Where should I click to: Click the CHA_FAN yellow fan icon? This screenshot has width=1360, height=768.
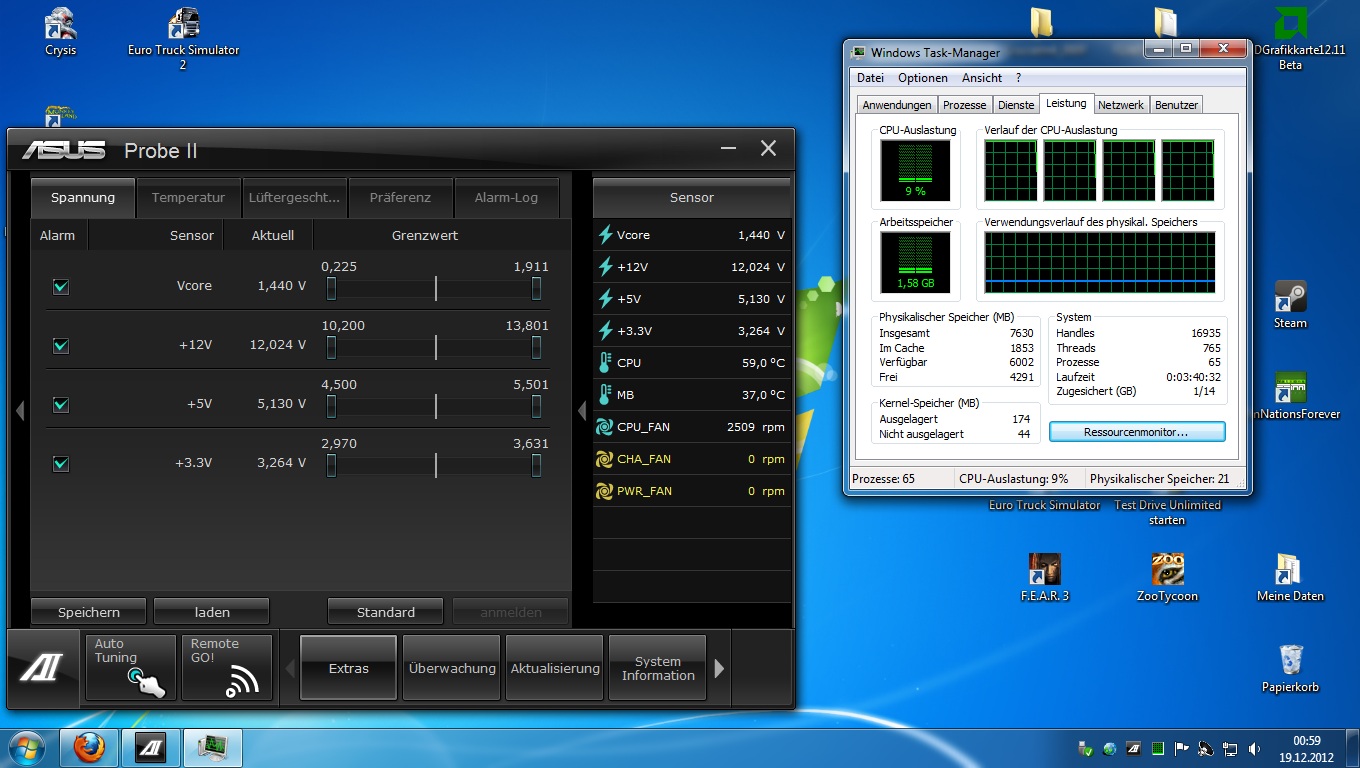pos(605,459)
